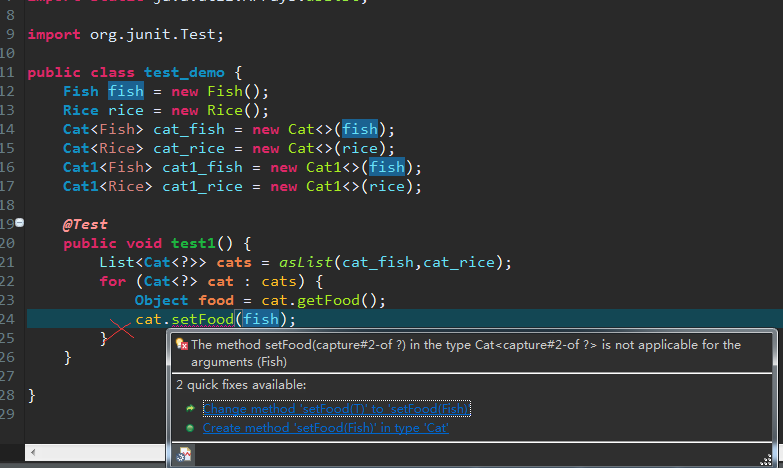The height and width of the screenshot is (468, 783).
Task: Click the rice variable declaration on line 13
Action: 126,110
